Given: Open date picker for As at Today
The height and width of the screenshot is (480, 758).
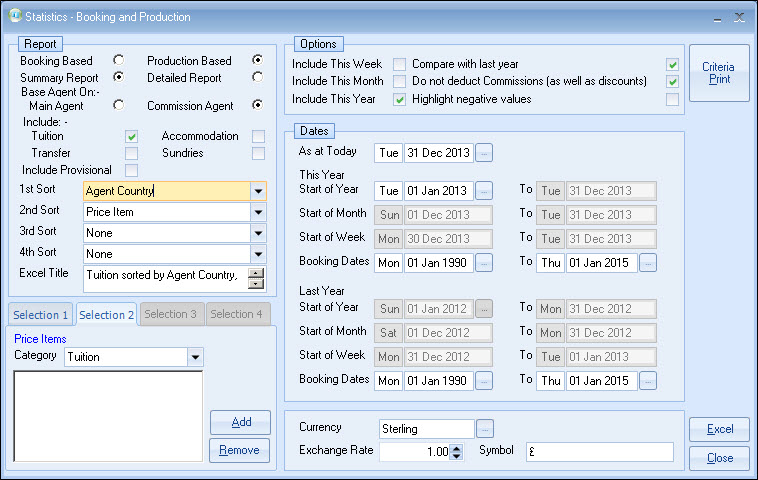Looking at the screenshot, I should (x=484, y=153).
